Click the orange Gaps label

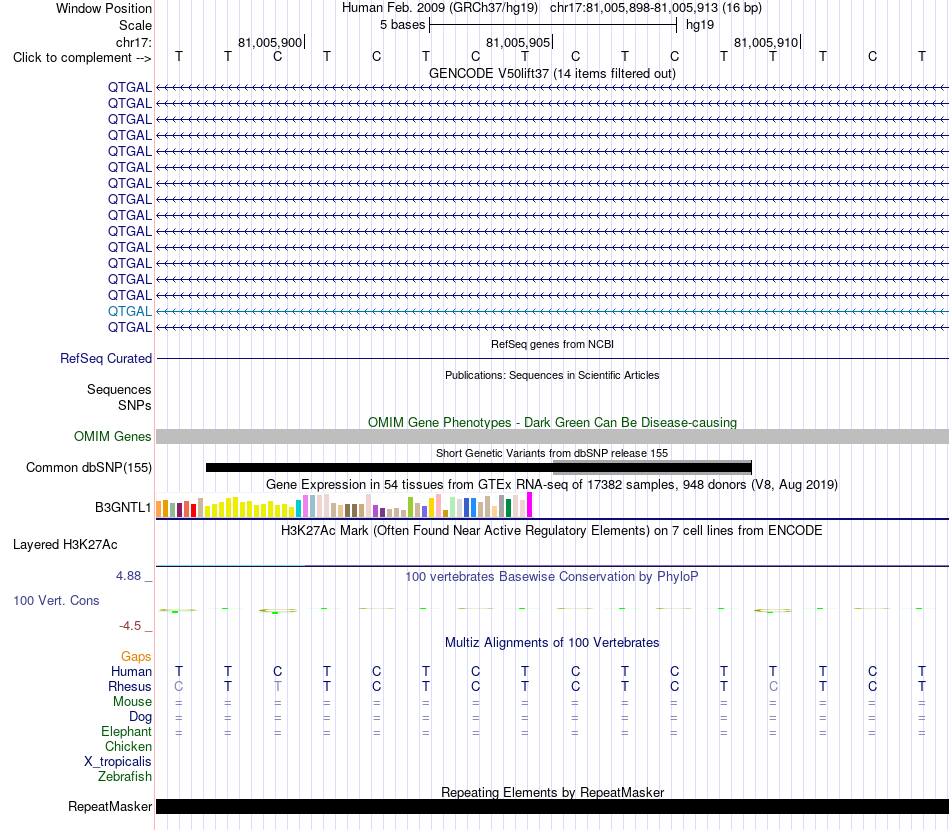(x=136, y=657)
